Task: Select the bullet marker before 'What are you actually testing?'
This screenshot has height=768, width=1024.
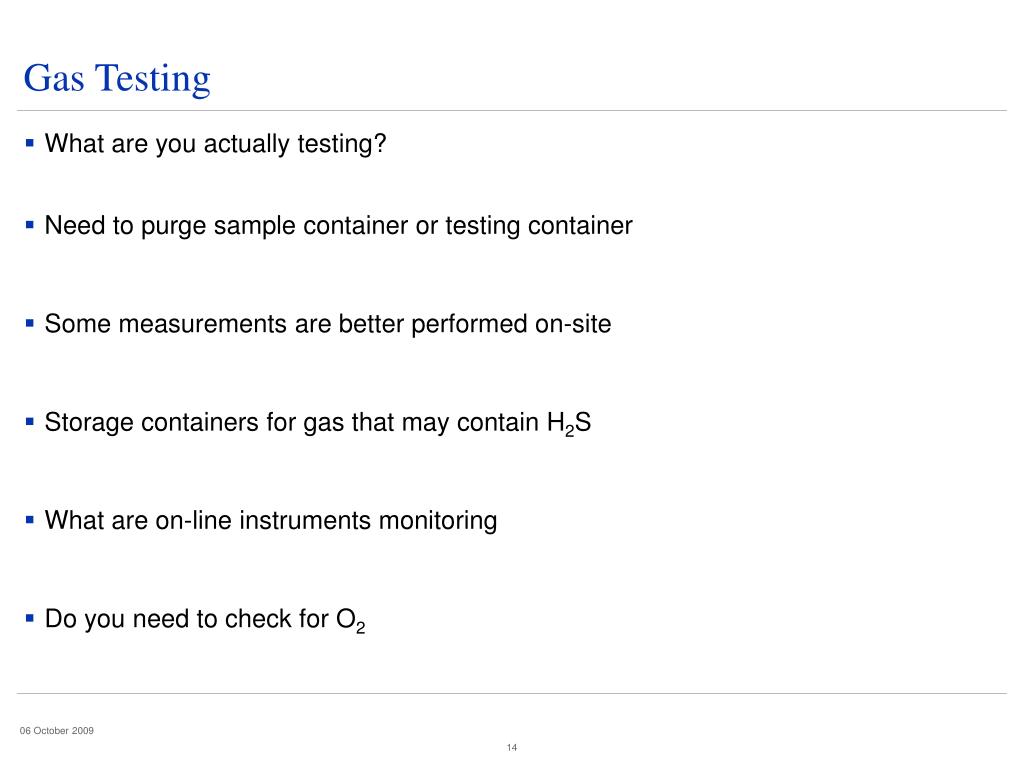Action: 29,142
